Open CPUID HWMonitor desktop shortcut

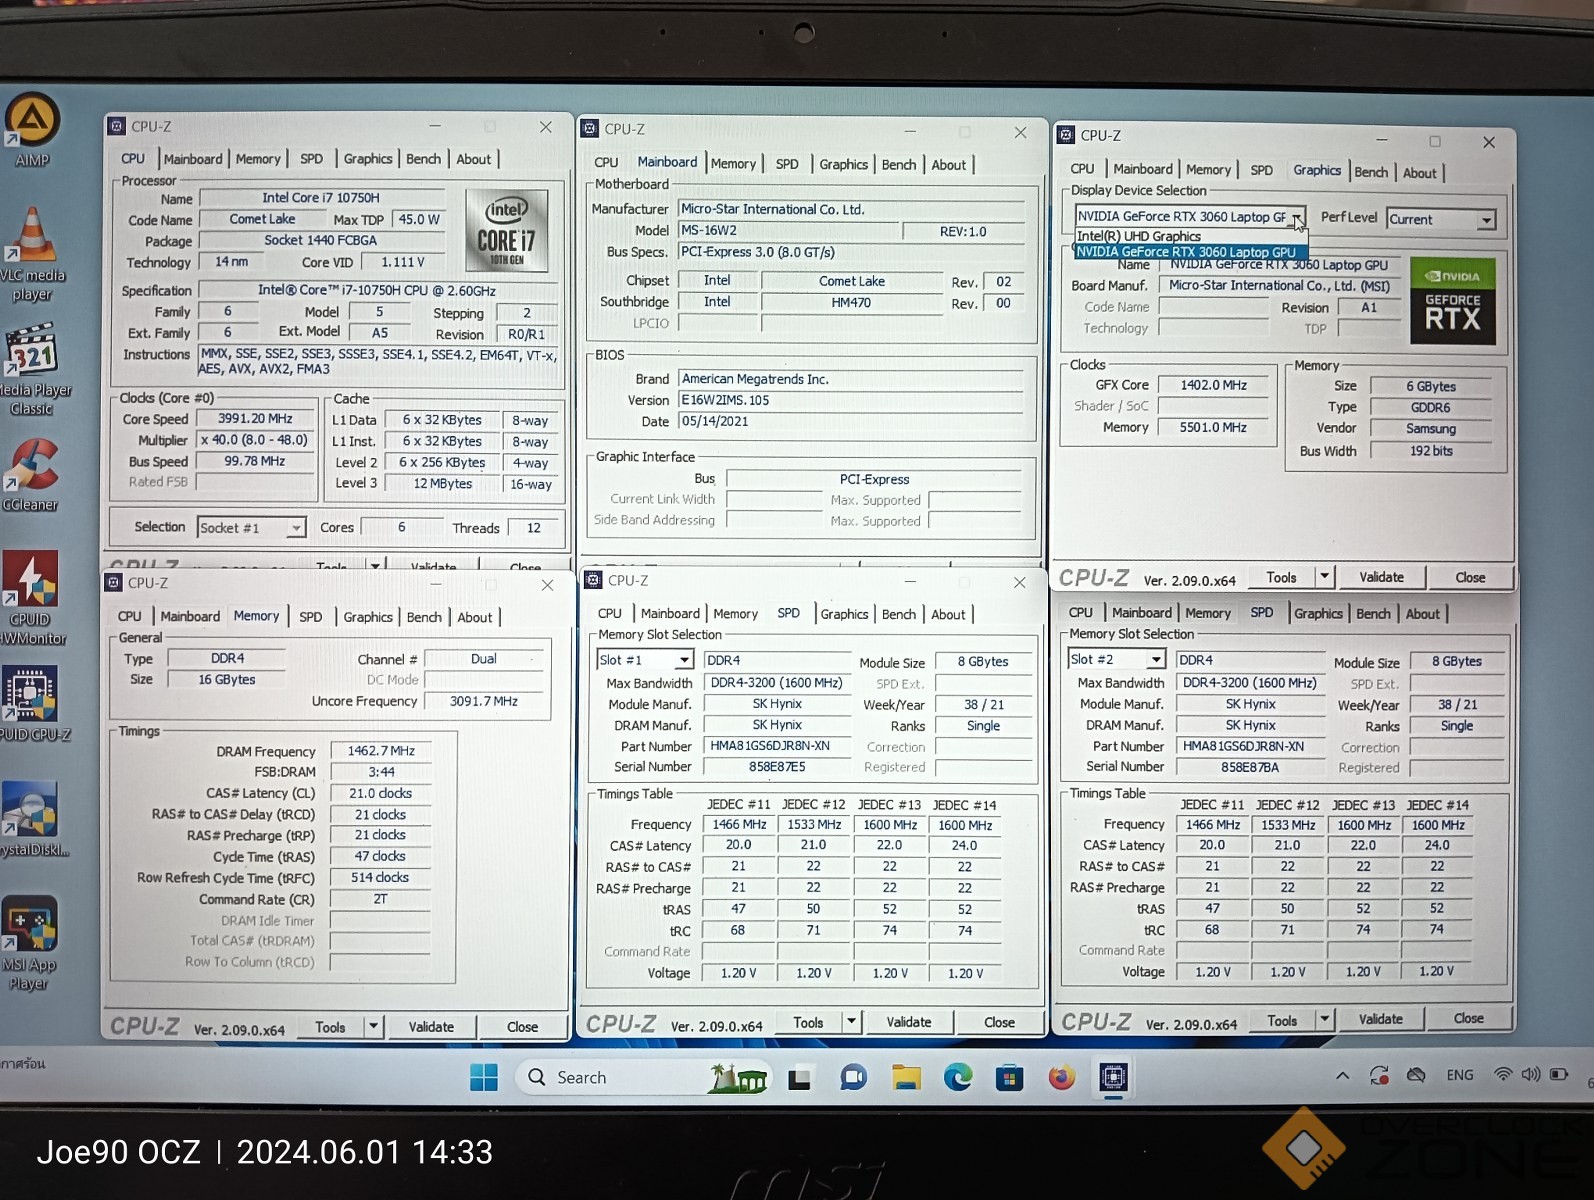[x=32, y=598]
